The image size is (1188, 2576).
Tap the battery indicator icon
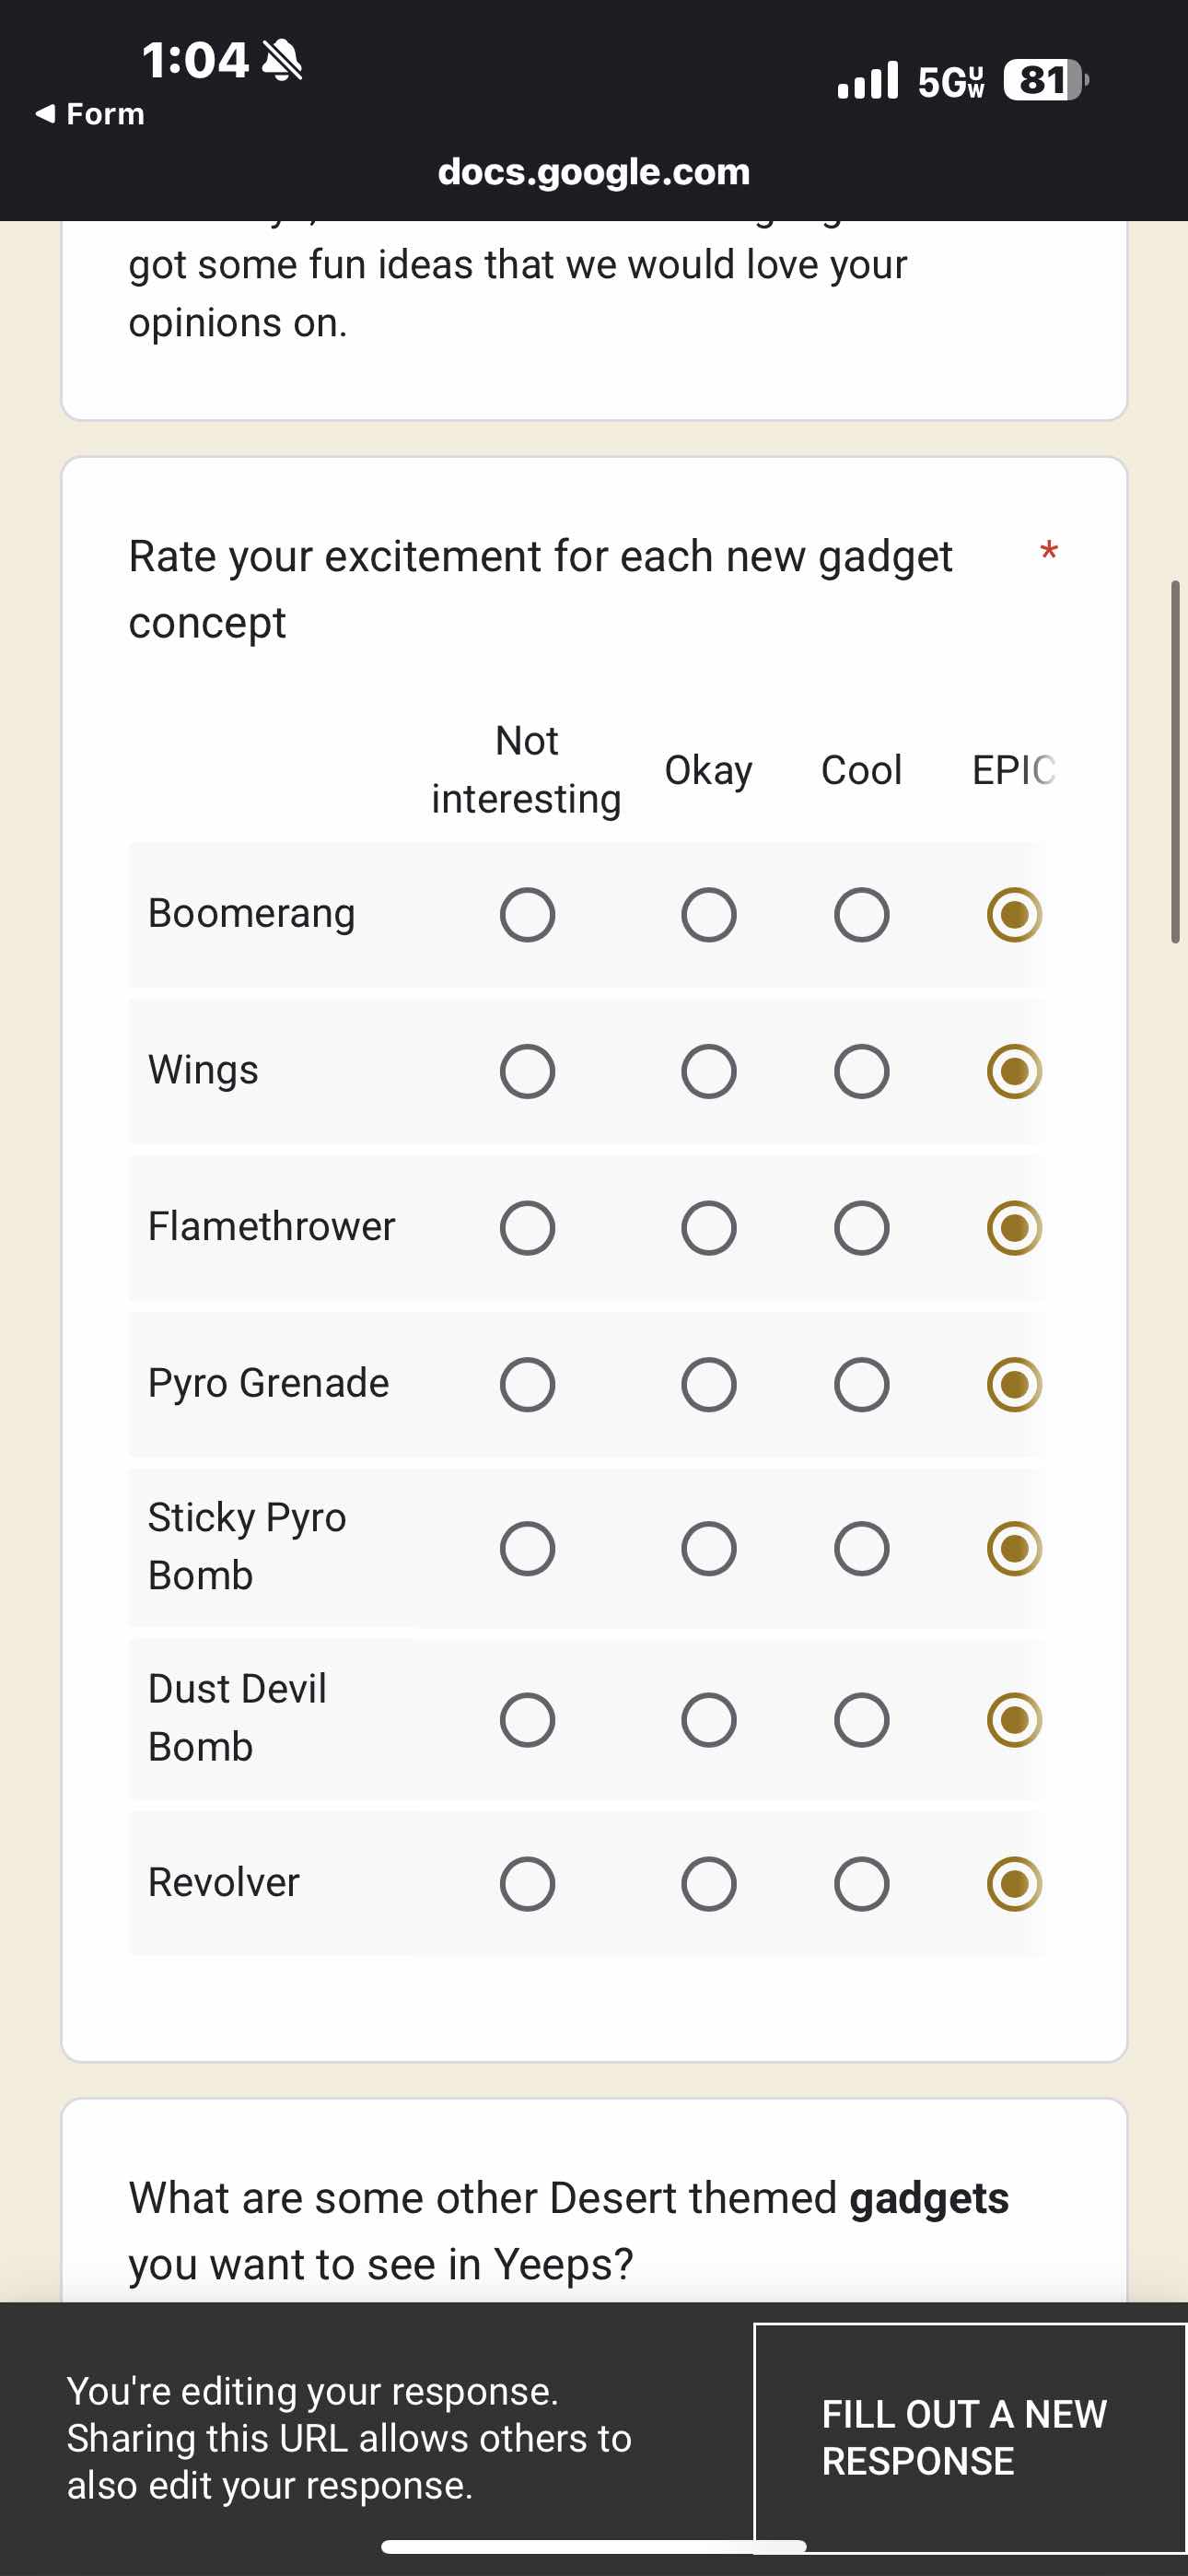point(1046,80)
